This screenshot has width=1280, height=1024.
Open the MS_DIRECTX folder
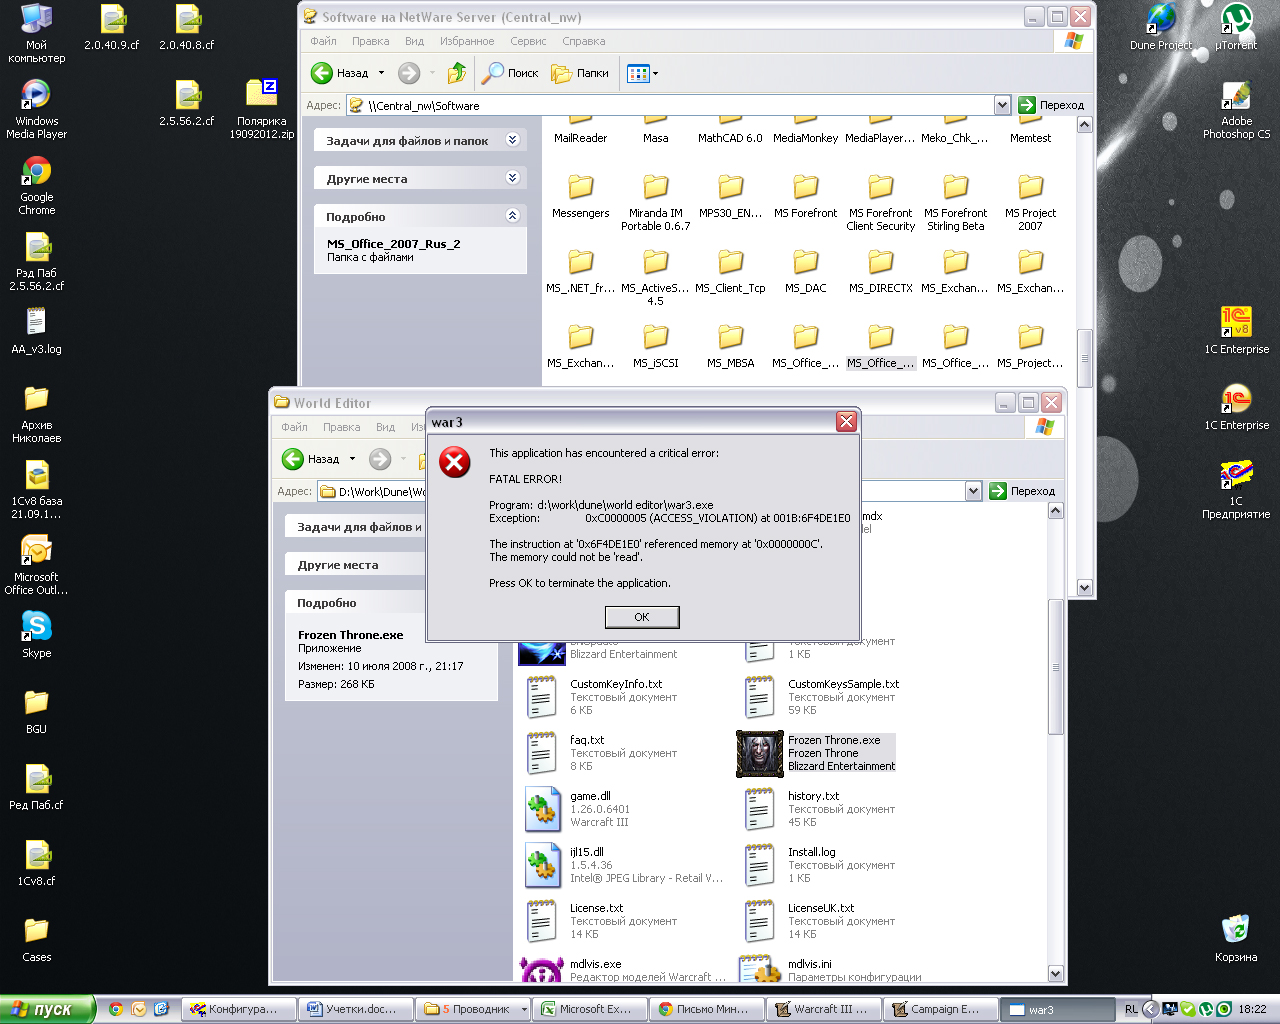point(881,272)
